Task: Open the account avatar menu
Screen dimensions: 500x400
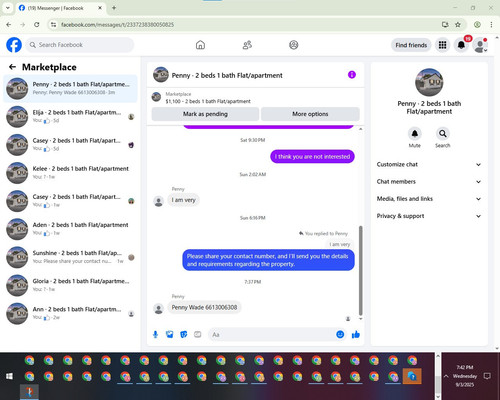Action: 480,45
